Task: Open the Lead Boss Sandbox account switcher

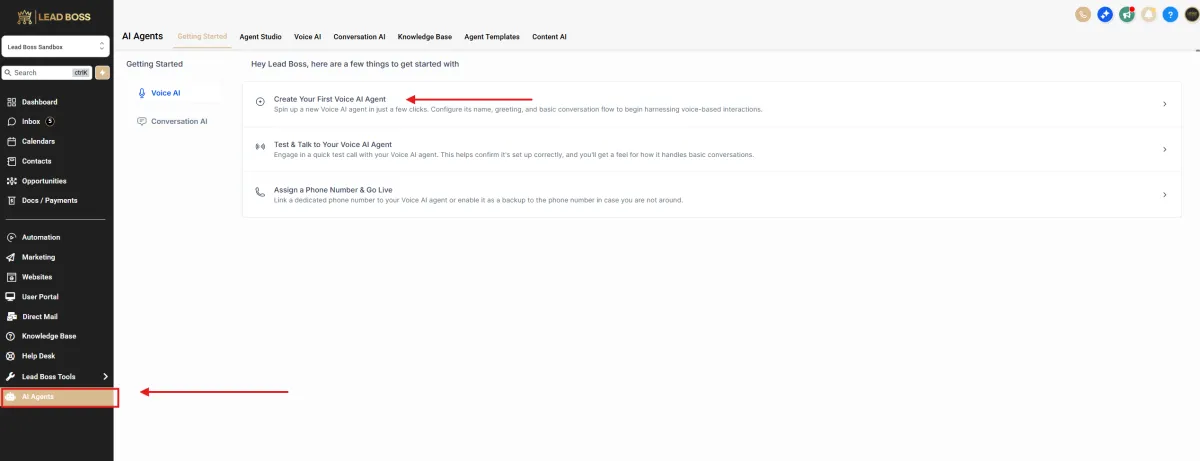Action: [x=55, y=47]
